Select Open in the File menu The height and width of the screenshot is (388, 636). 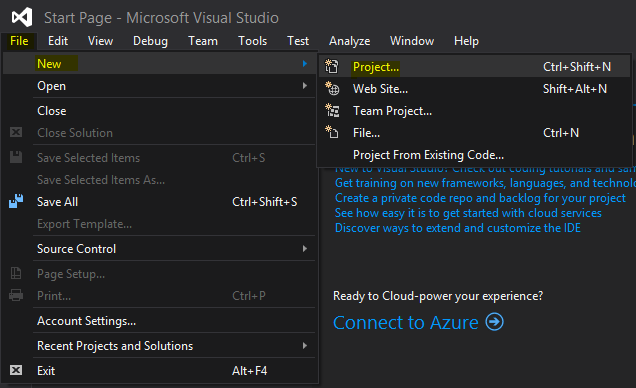[159, 86]
